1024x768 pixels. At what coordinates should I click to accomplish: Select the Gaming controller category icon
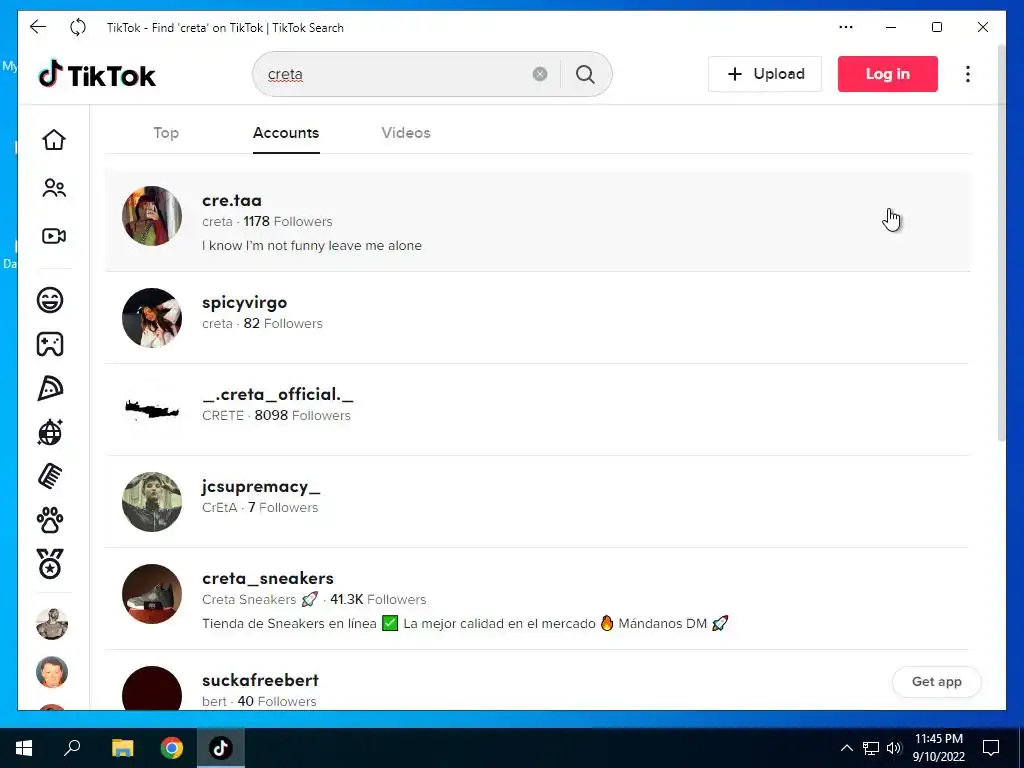(50, 344)
